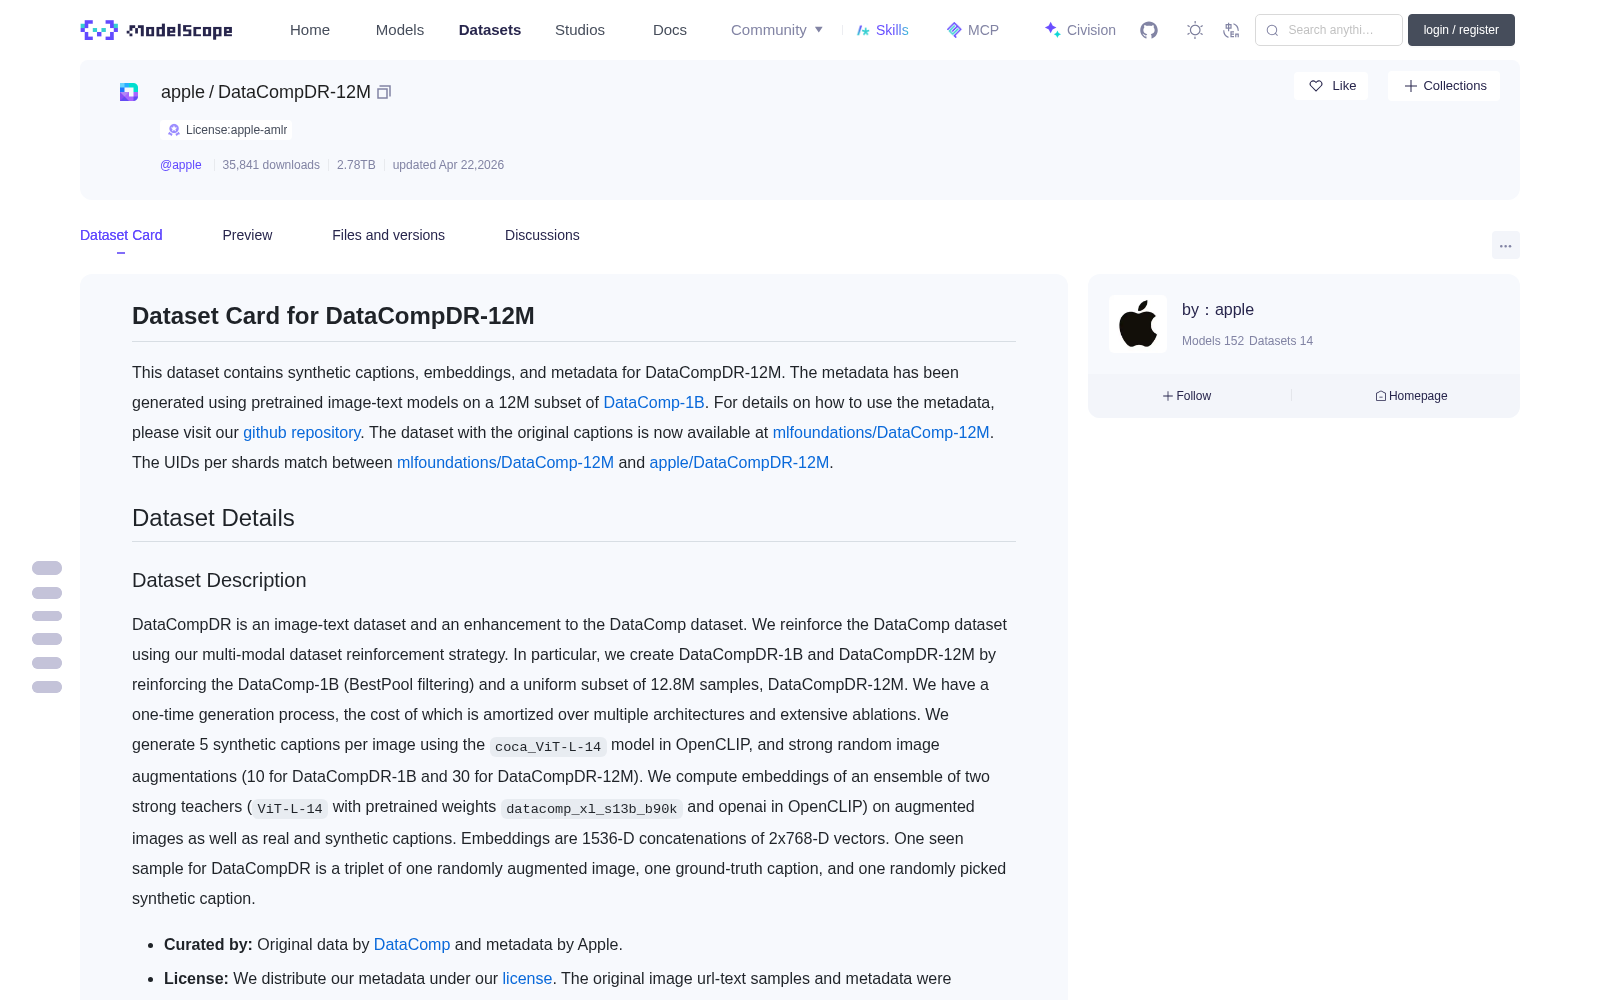1600x1000 pixels.
Task: Click the 'Dataset Details' heading
Action: (x=213, y=518)
